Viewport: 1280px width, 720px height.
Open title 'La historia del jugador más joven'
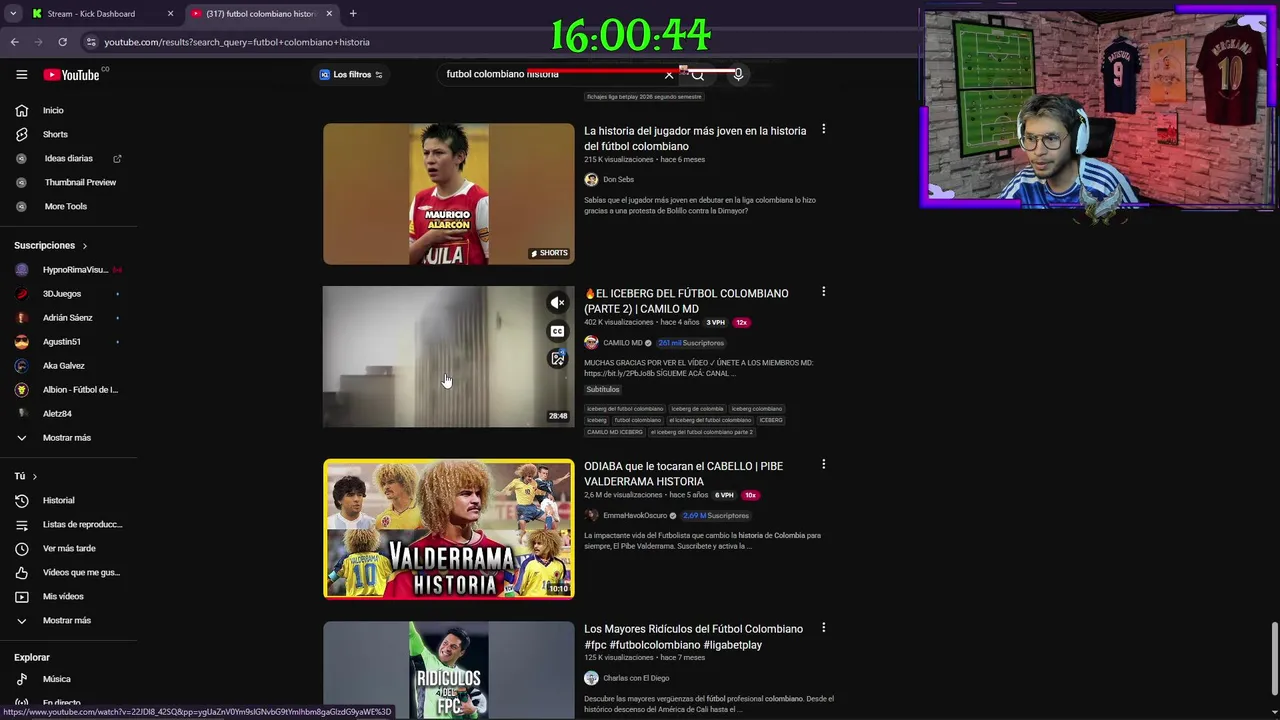click(x=695, y=138)
